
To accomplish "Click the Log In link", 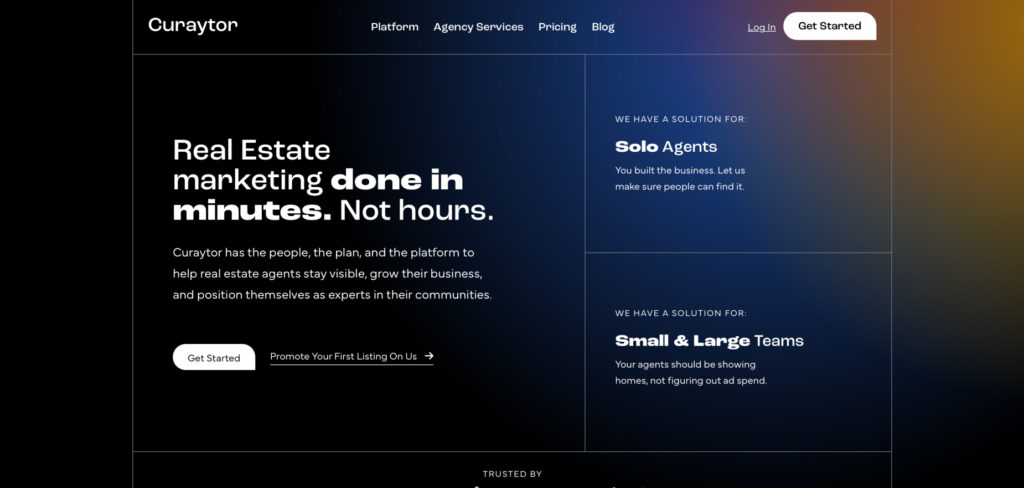I will click(x=761, y=27).
